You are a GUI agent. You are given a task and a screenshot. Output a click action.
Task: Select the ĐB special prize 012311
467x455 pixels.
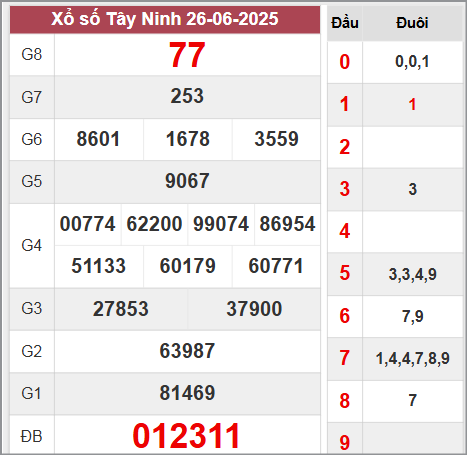tap(186, 436)
